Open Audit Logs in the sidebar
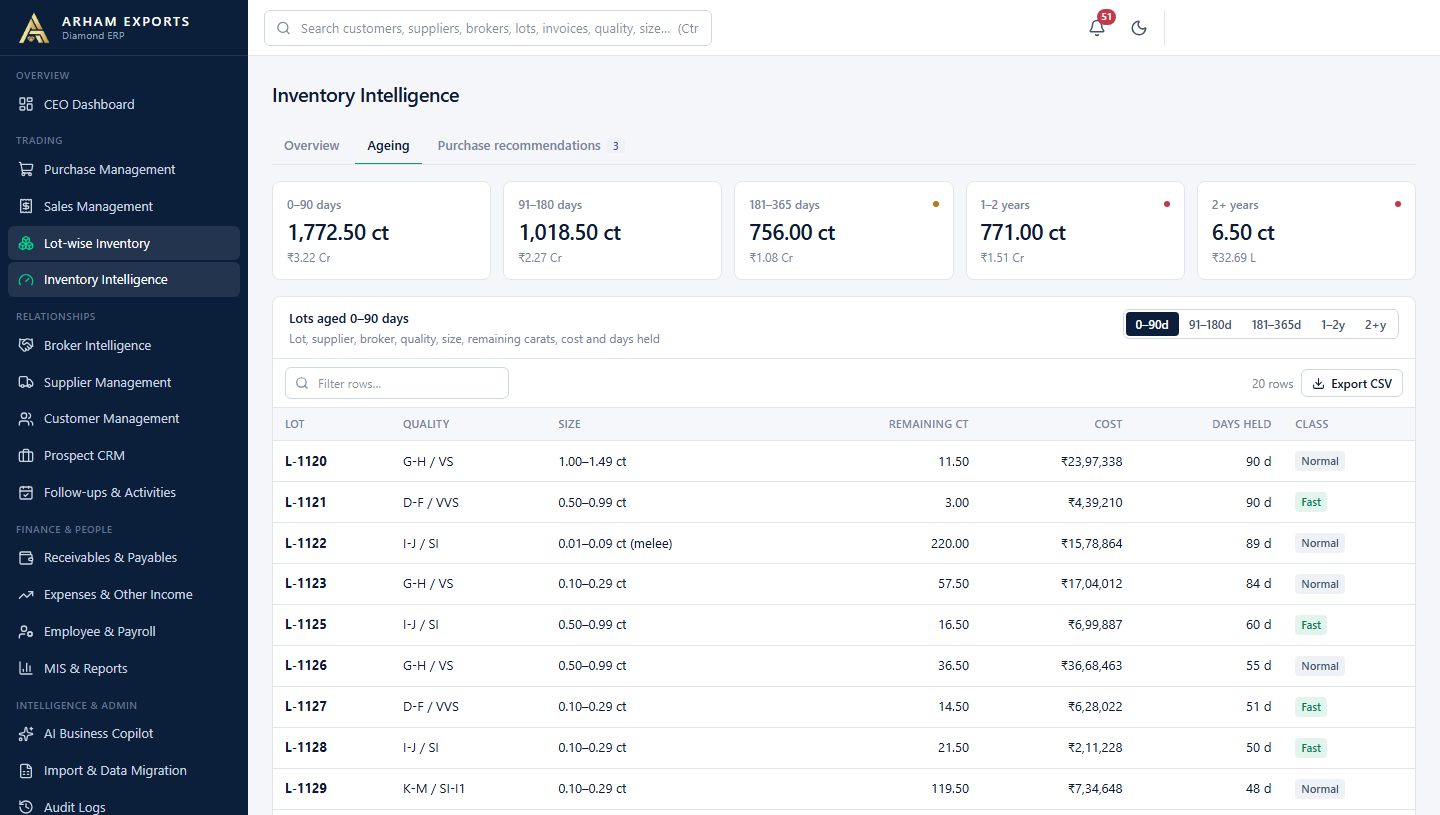Viewport: 1440px width, 815px height. [124, 806]
